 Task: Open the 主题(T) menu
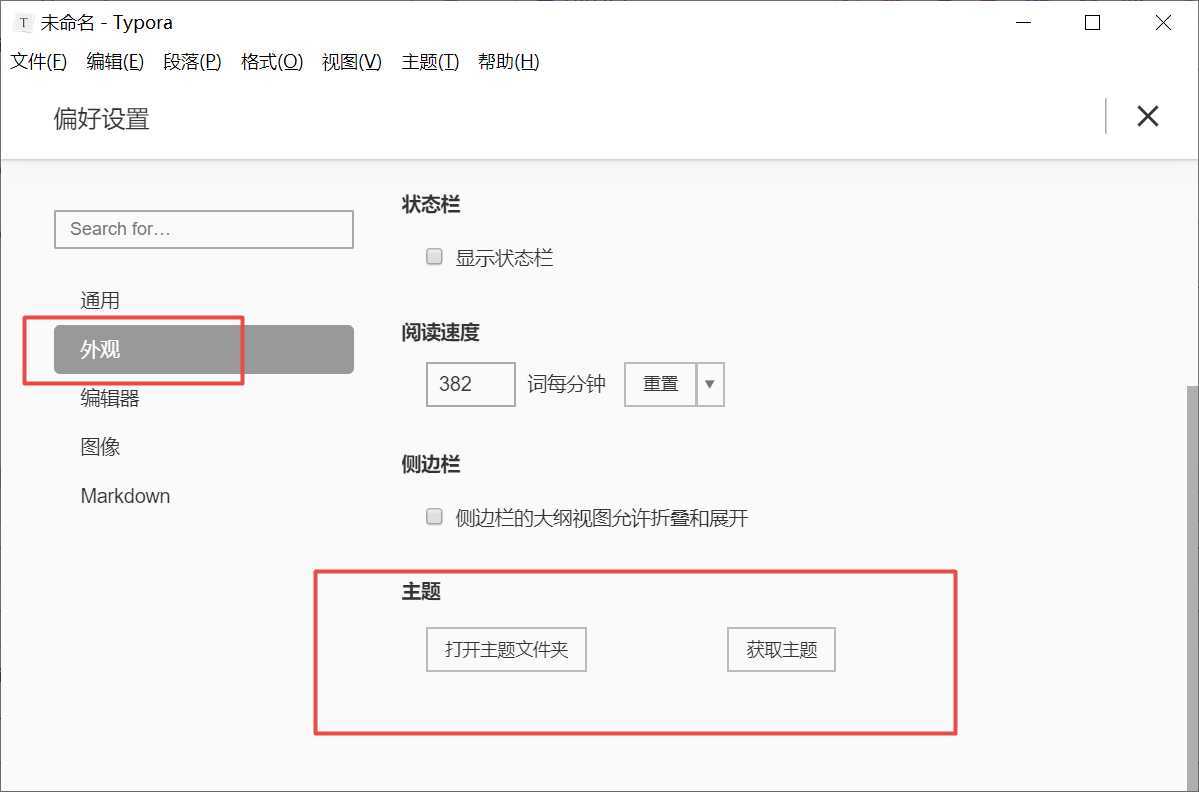pos(430,62)
